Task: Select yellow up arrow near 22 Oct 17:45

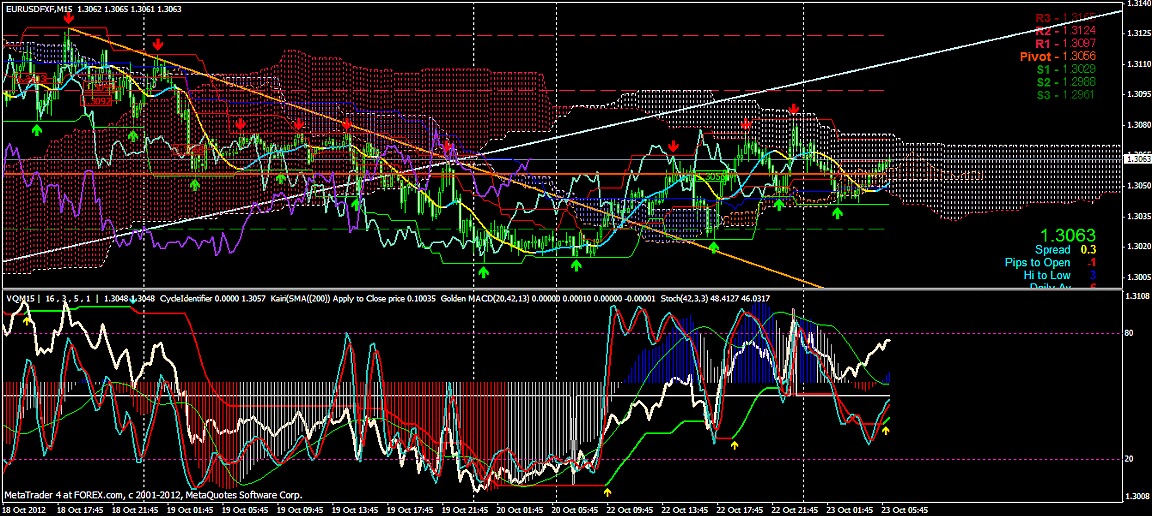Action: pos(735,444)
